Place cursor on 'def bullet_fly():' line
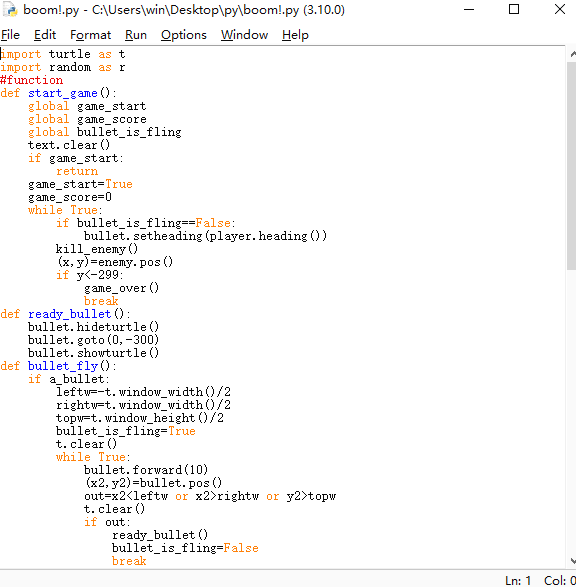 tap(58, 366)
